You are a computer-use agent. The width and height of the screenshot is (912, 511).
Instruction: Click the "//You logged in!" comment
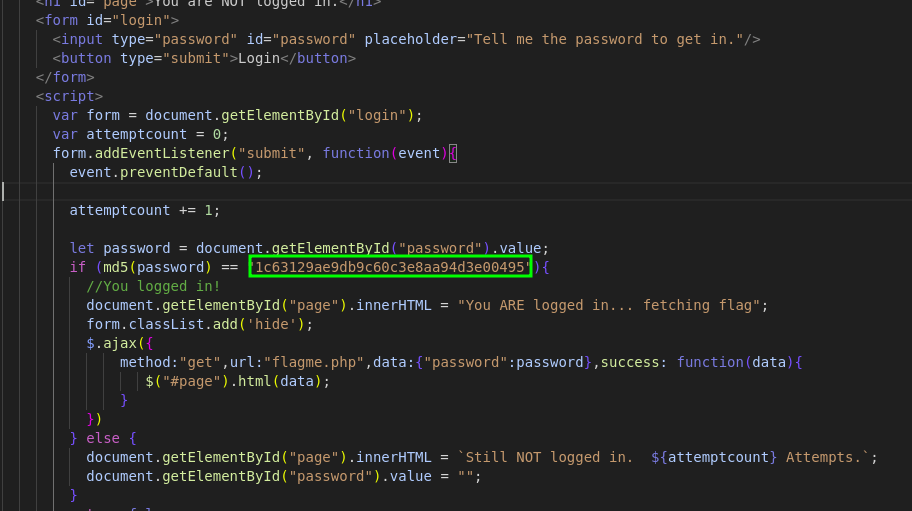(153, 286)
